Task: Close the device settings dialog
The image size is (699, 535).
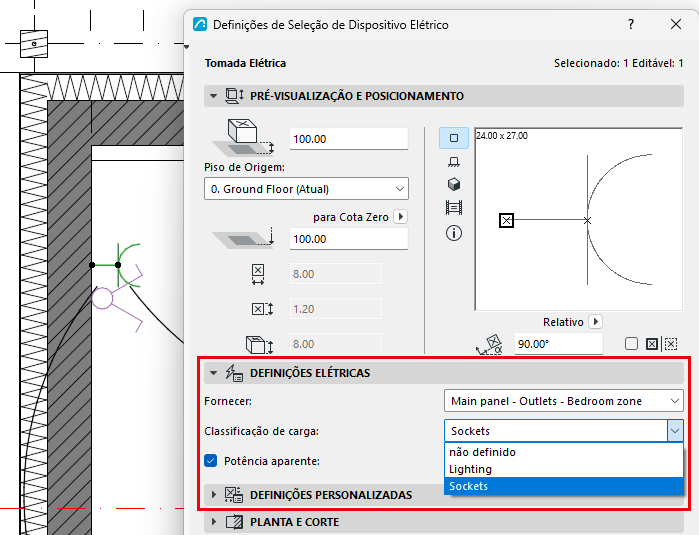Action: (676, 24)
